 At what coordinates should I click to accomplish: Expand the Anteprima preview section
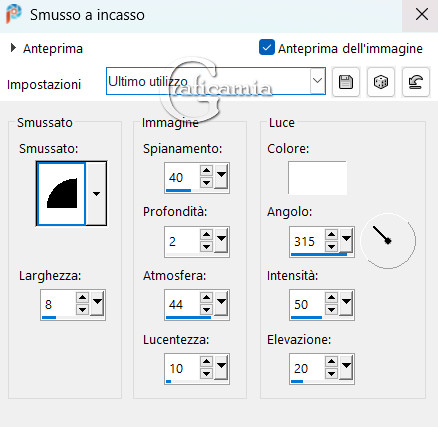click(13, 48)
